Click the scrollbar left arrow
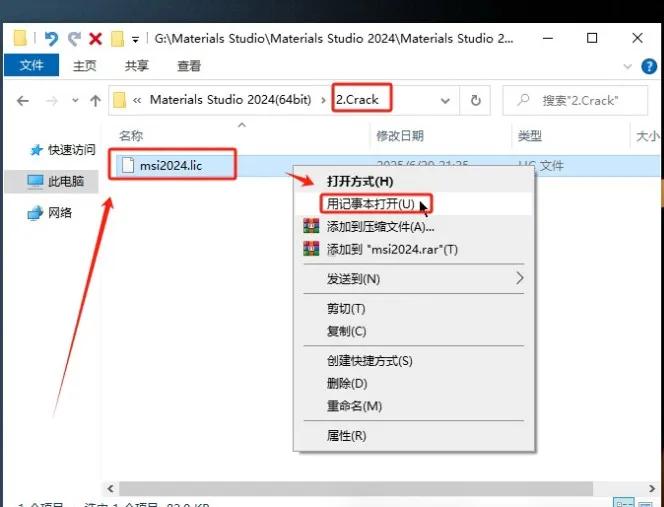 [111, 488]
